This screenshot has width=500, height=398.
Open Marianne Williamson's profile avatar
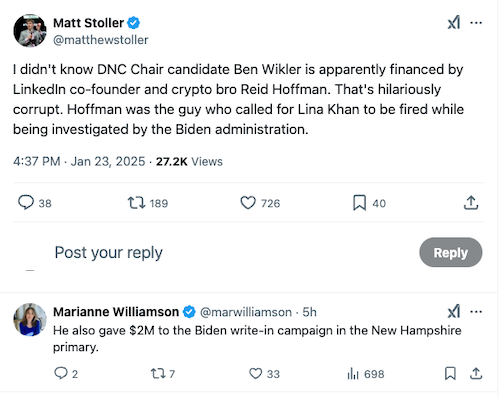(30, 320)
